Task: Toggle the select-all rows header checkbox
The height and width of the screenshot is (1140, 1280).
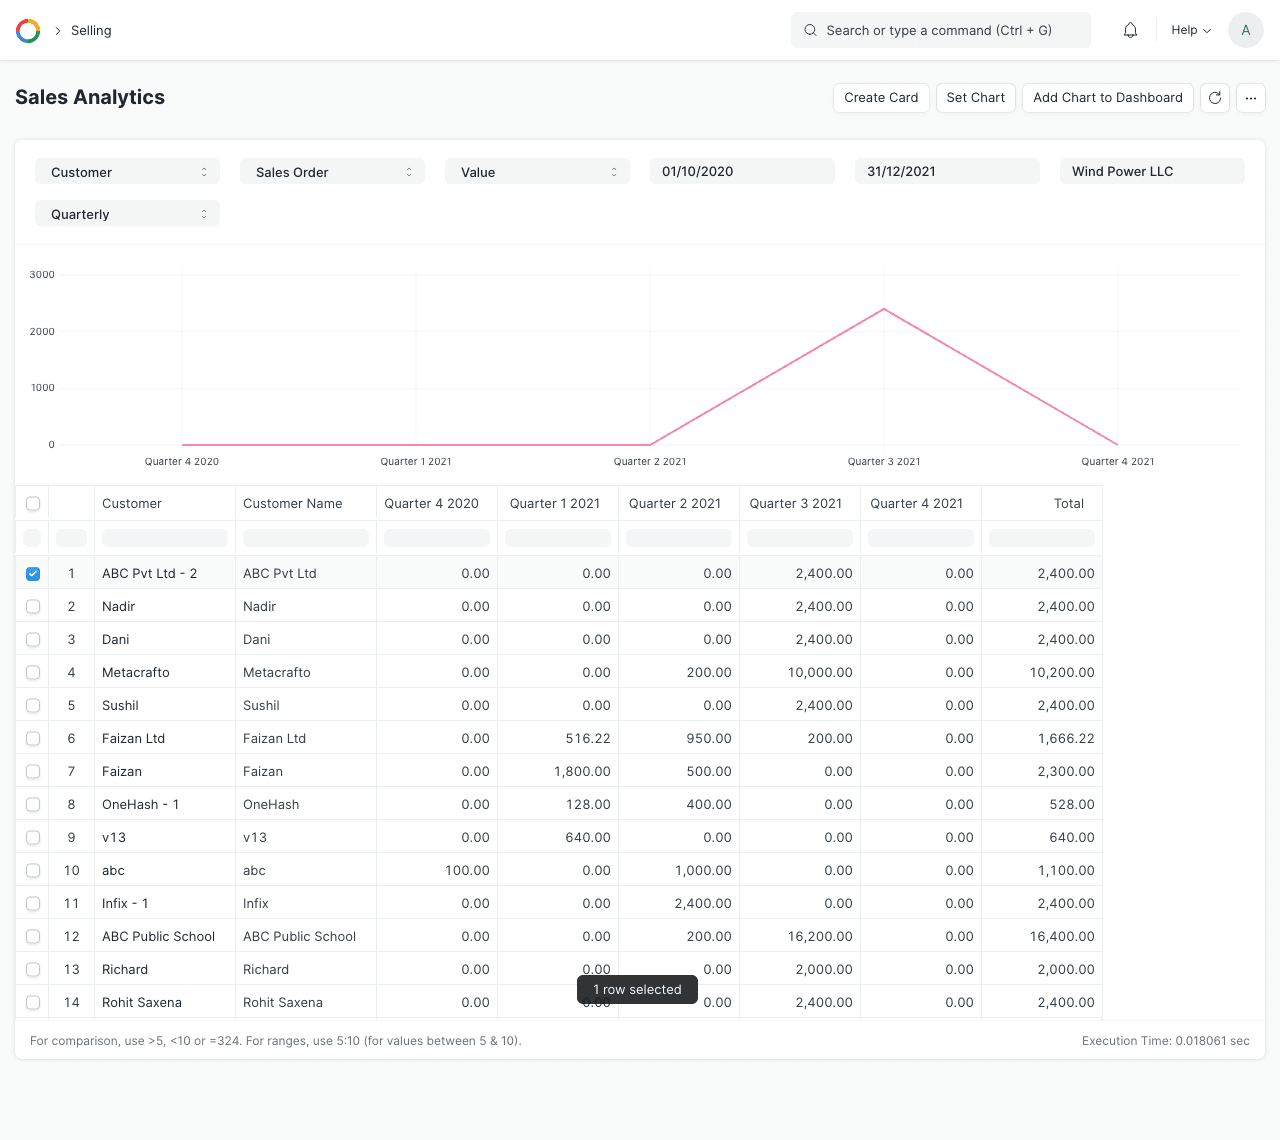Action: [33, 504]
